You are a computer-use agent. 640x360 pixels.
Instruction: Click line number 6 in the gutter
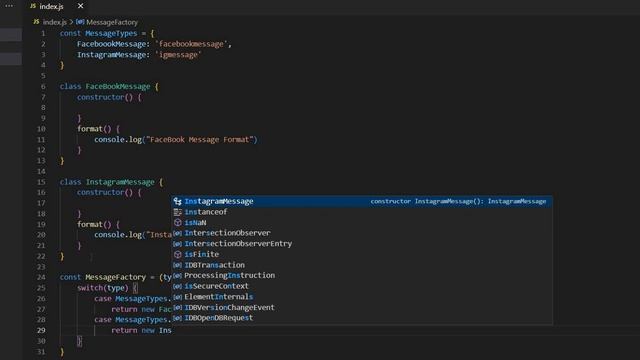pyautogui.click(x=43, y=87)
